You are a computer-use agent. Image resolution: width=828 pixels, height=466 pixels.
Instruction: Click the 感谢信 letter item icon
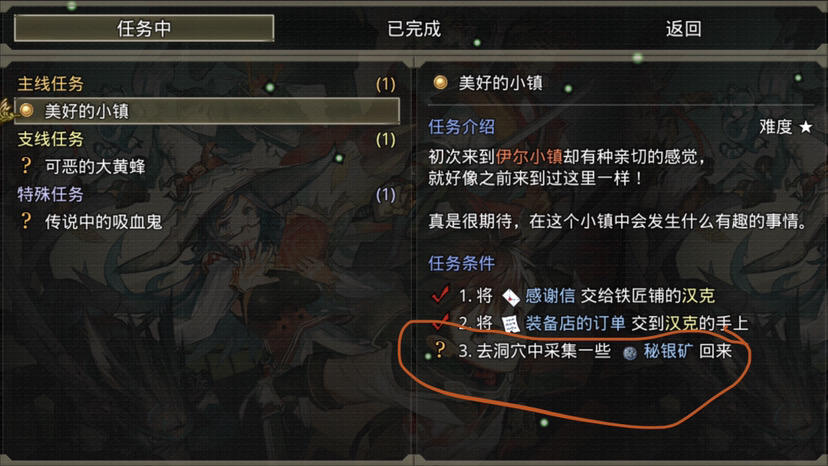coord(510,297)
